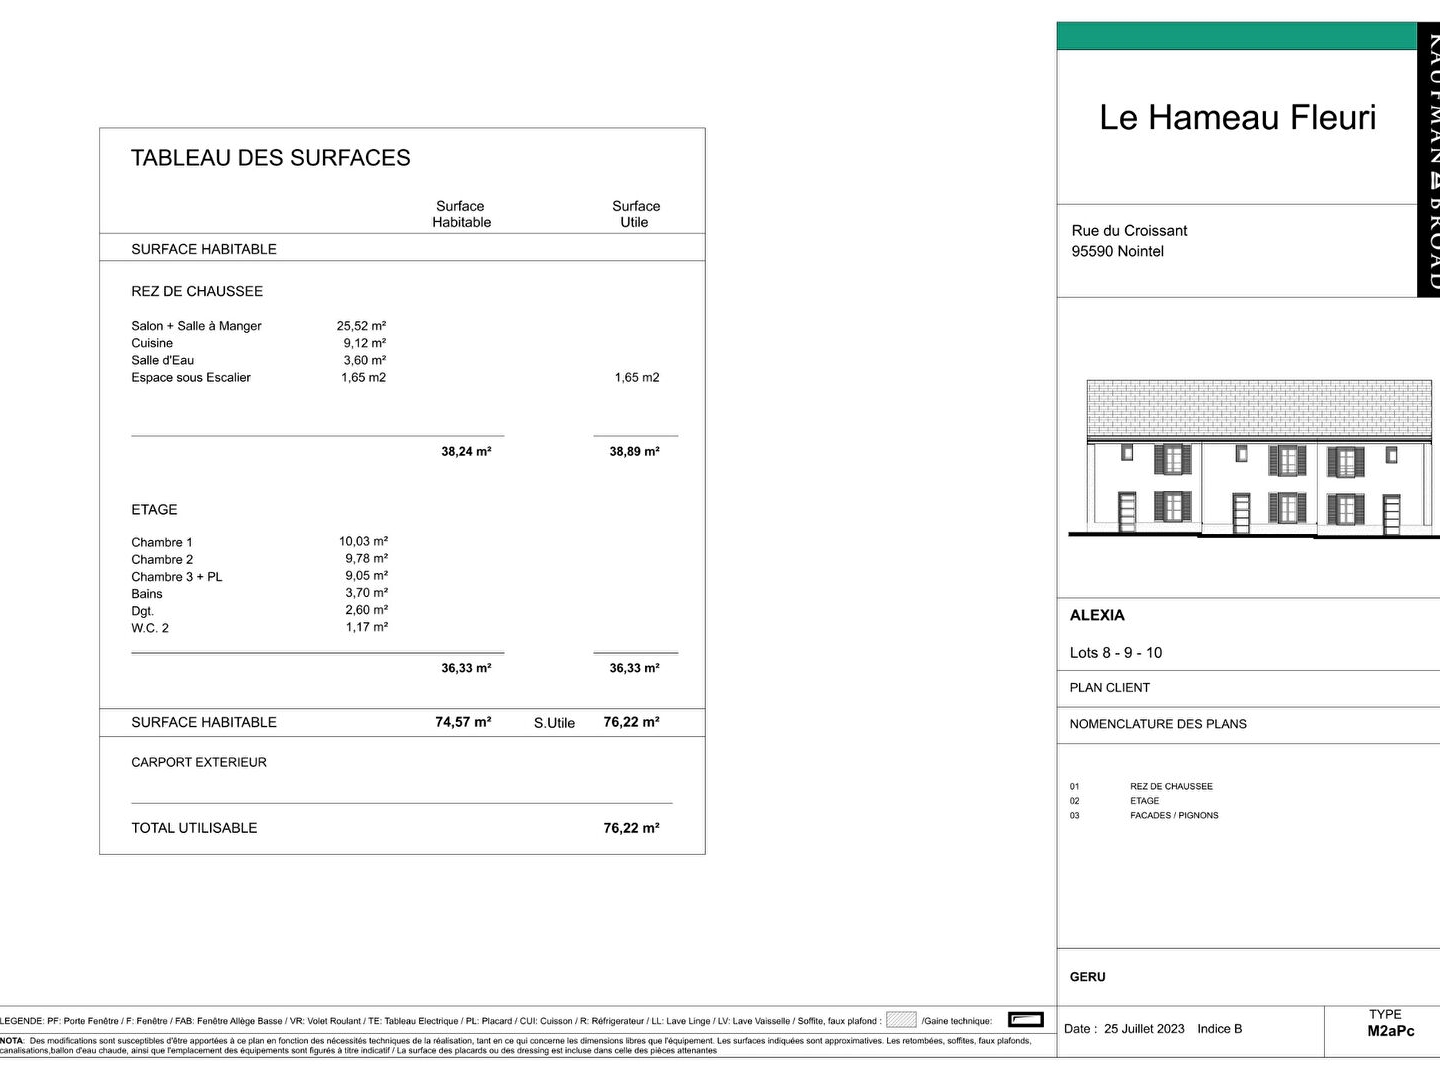Screen dimensions: 1440x1080
Task: Click the "TABLEAU DES SURFACES" title
Action: 271,158
